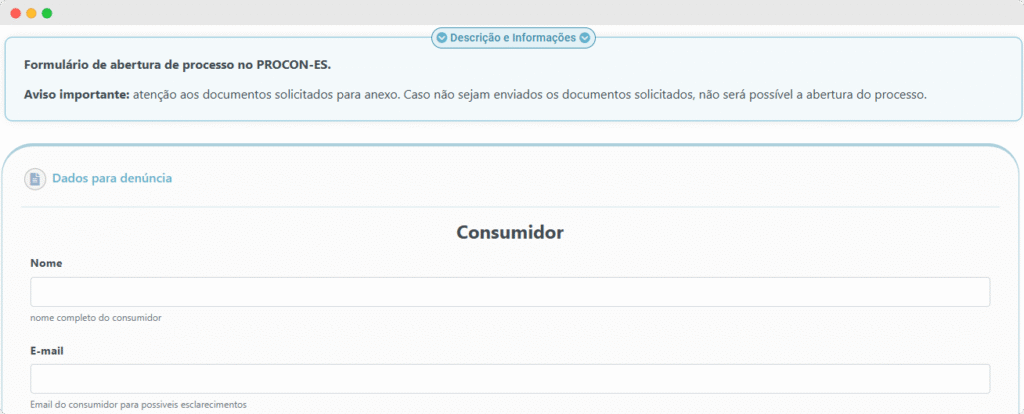Maximize window using the green button

click(x=47, y=13)
